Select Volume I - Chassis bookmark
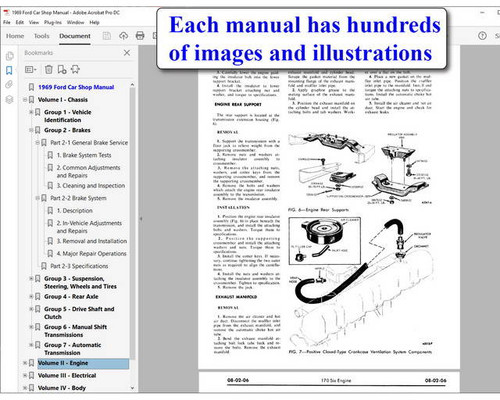 click(x=63, y=100)
